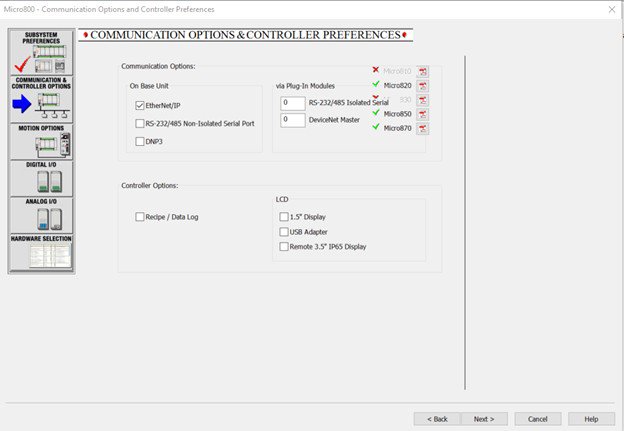Screen dimensions: 624x431
Task: Click DeviceNet Master quantity field
Action: point(293,120)
